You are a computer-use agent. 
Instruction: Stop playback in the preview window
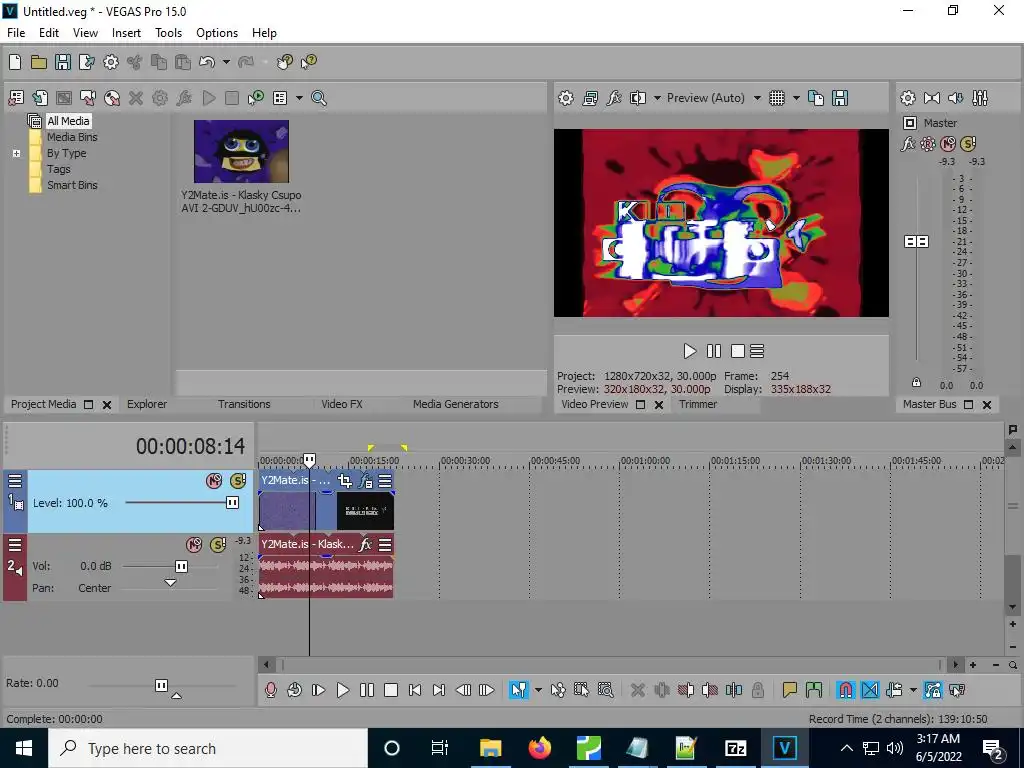738,351
